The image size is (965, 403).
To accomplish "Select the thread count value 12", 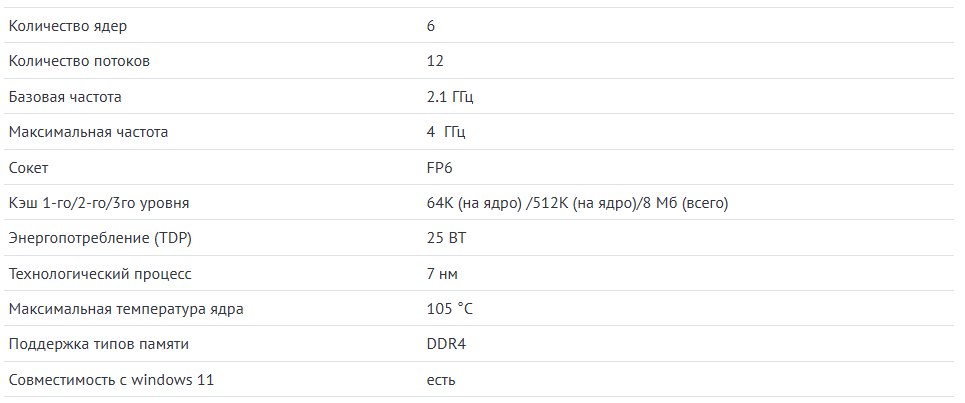I will pyautogui.click(x=435, y=62).
